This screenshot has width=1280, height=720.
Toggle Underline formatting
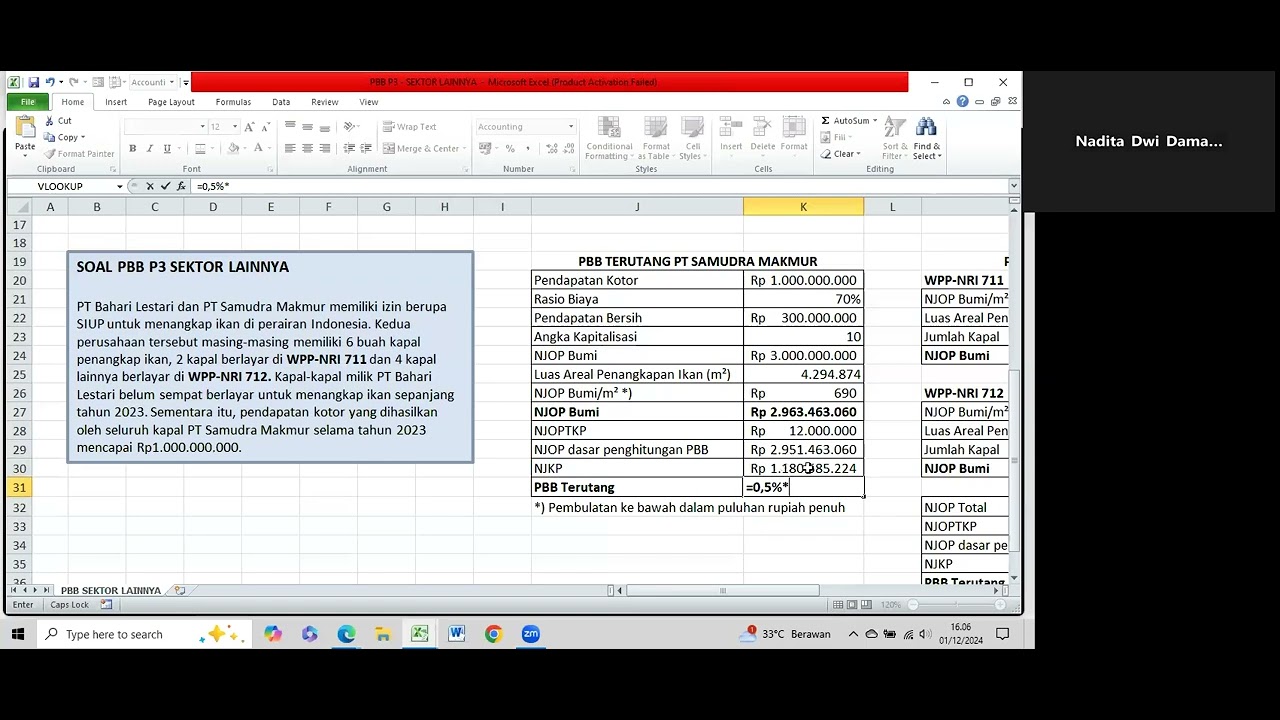pos(167,148)
